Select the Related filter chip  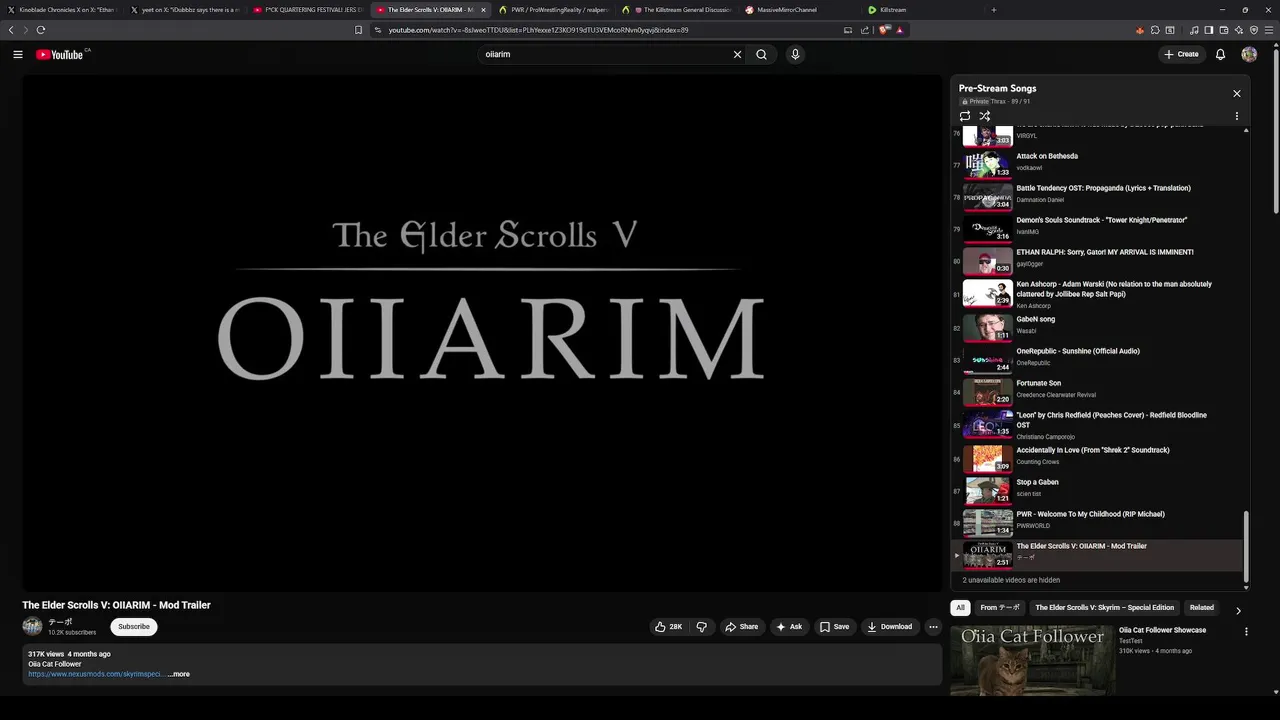pos(1202,608)
